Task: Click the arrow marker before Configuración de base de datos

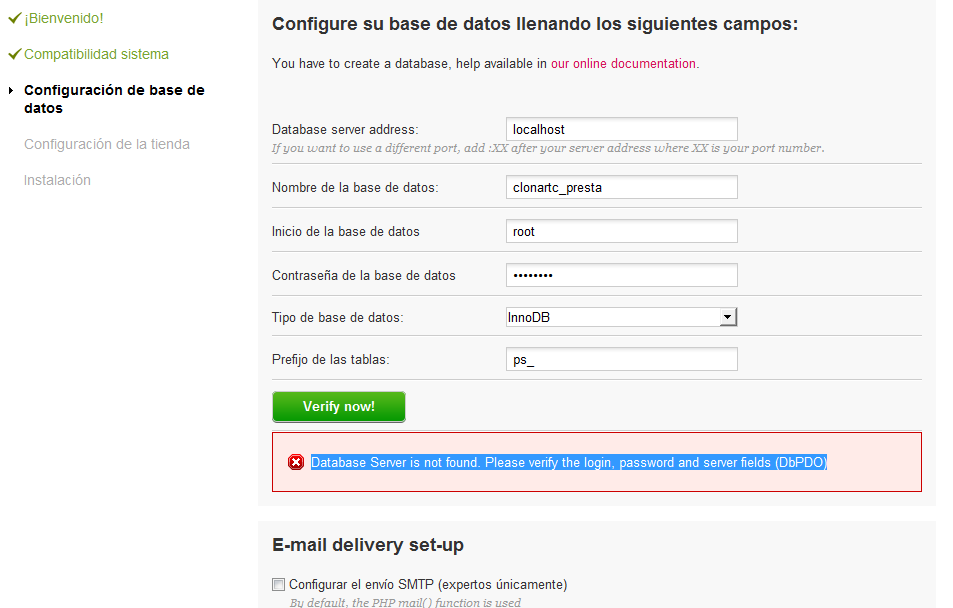Action: click(11, 90)
